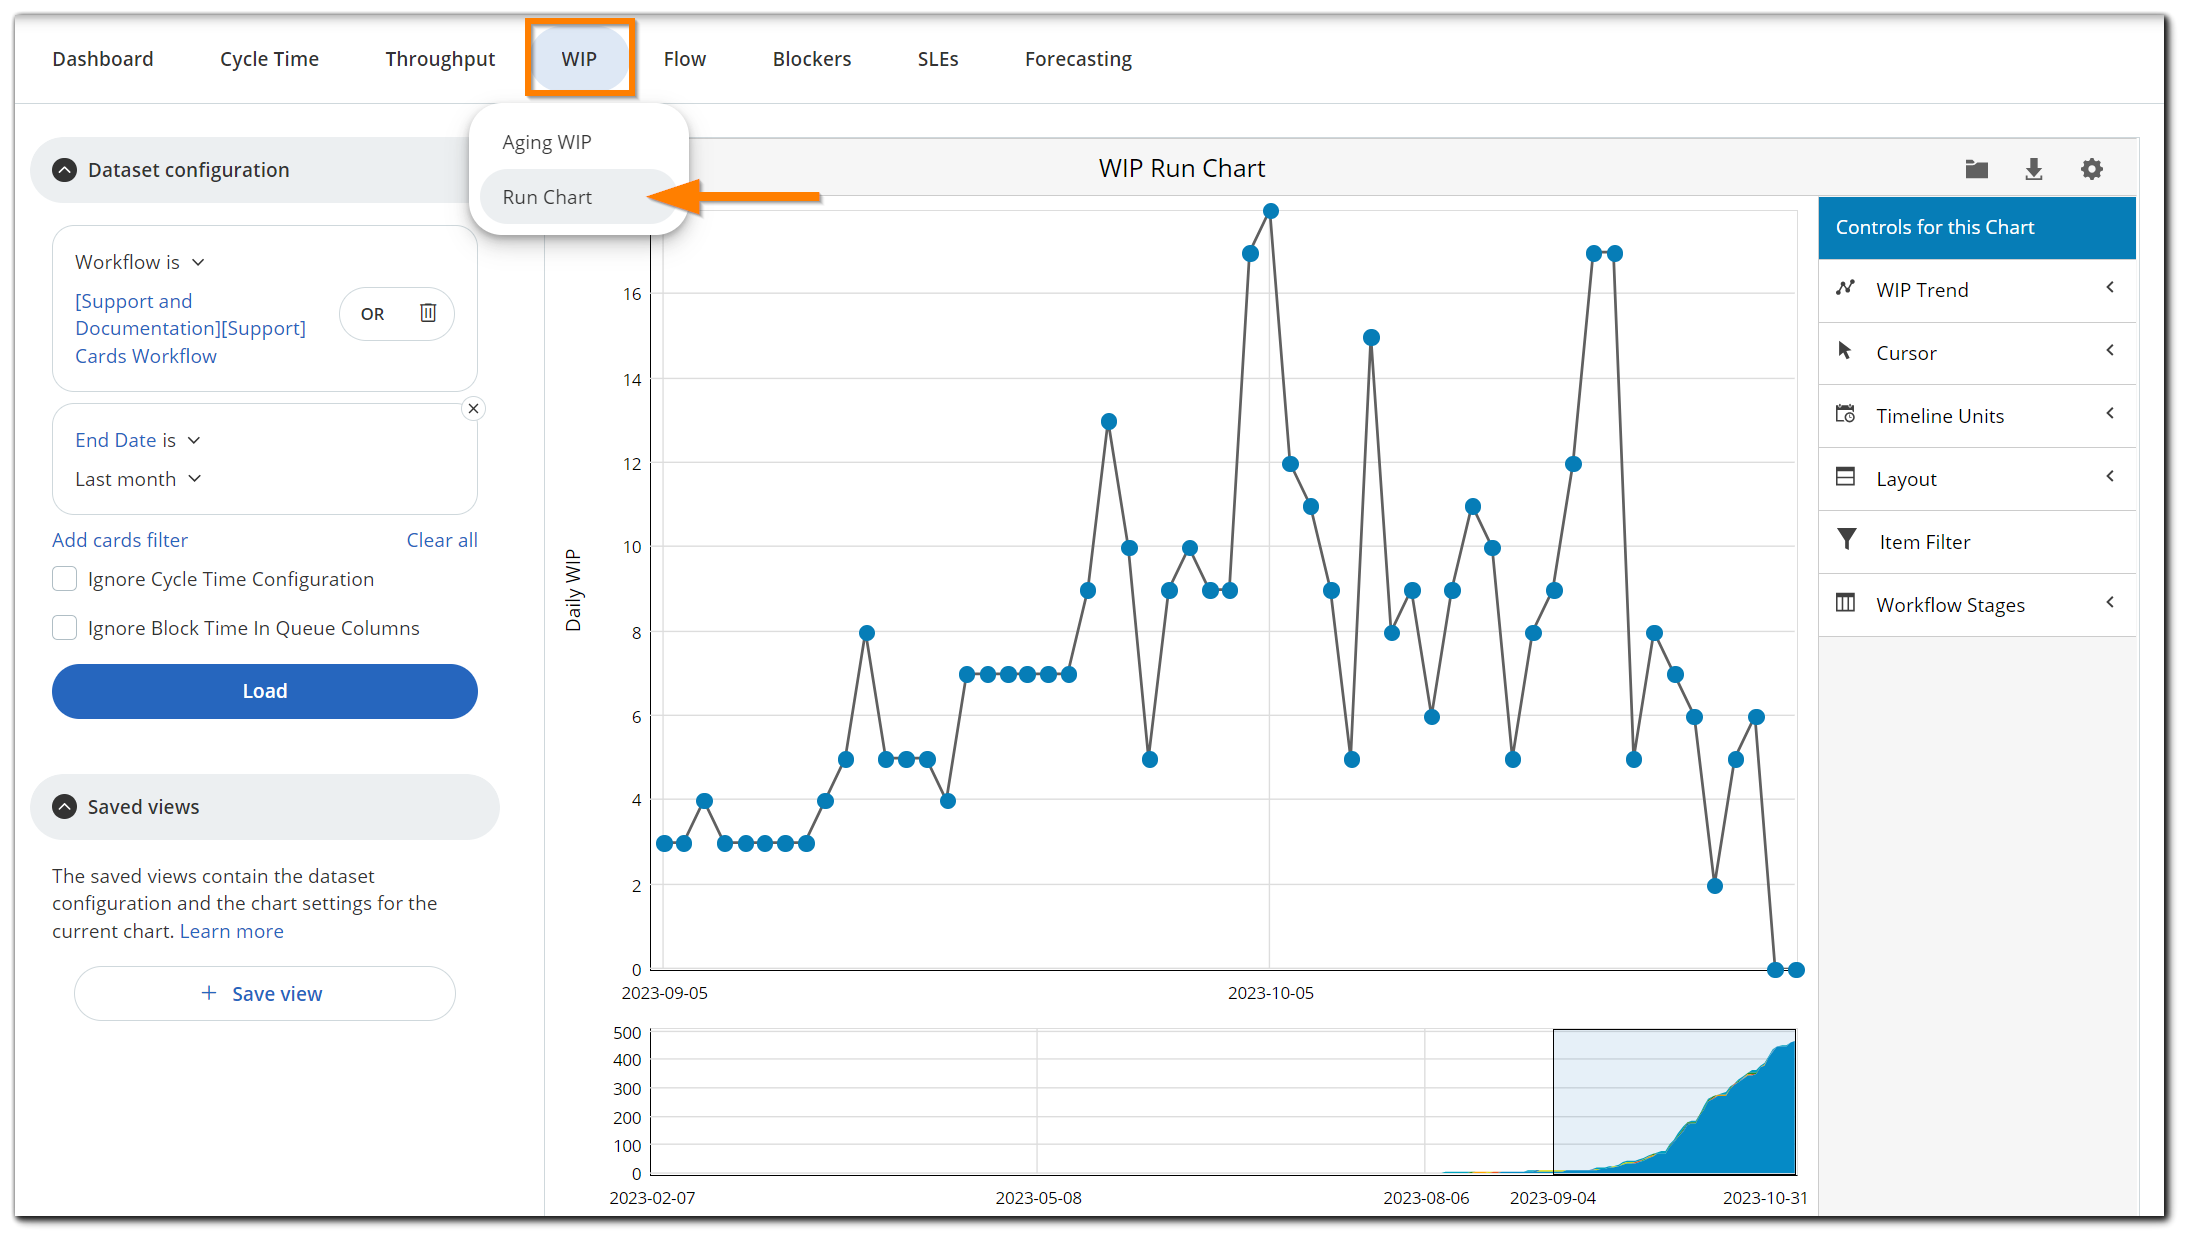Select the Cursor control

coord(1906,352)
